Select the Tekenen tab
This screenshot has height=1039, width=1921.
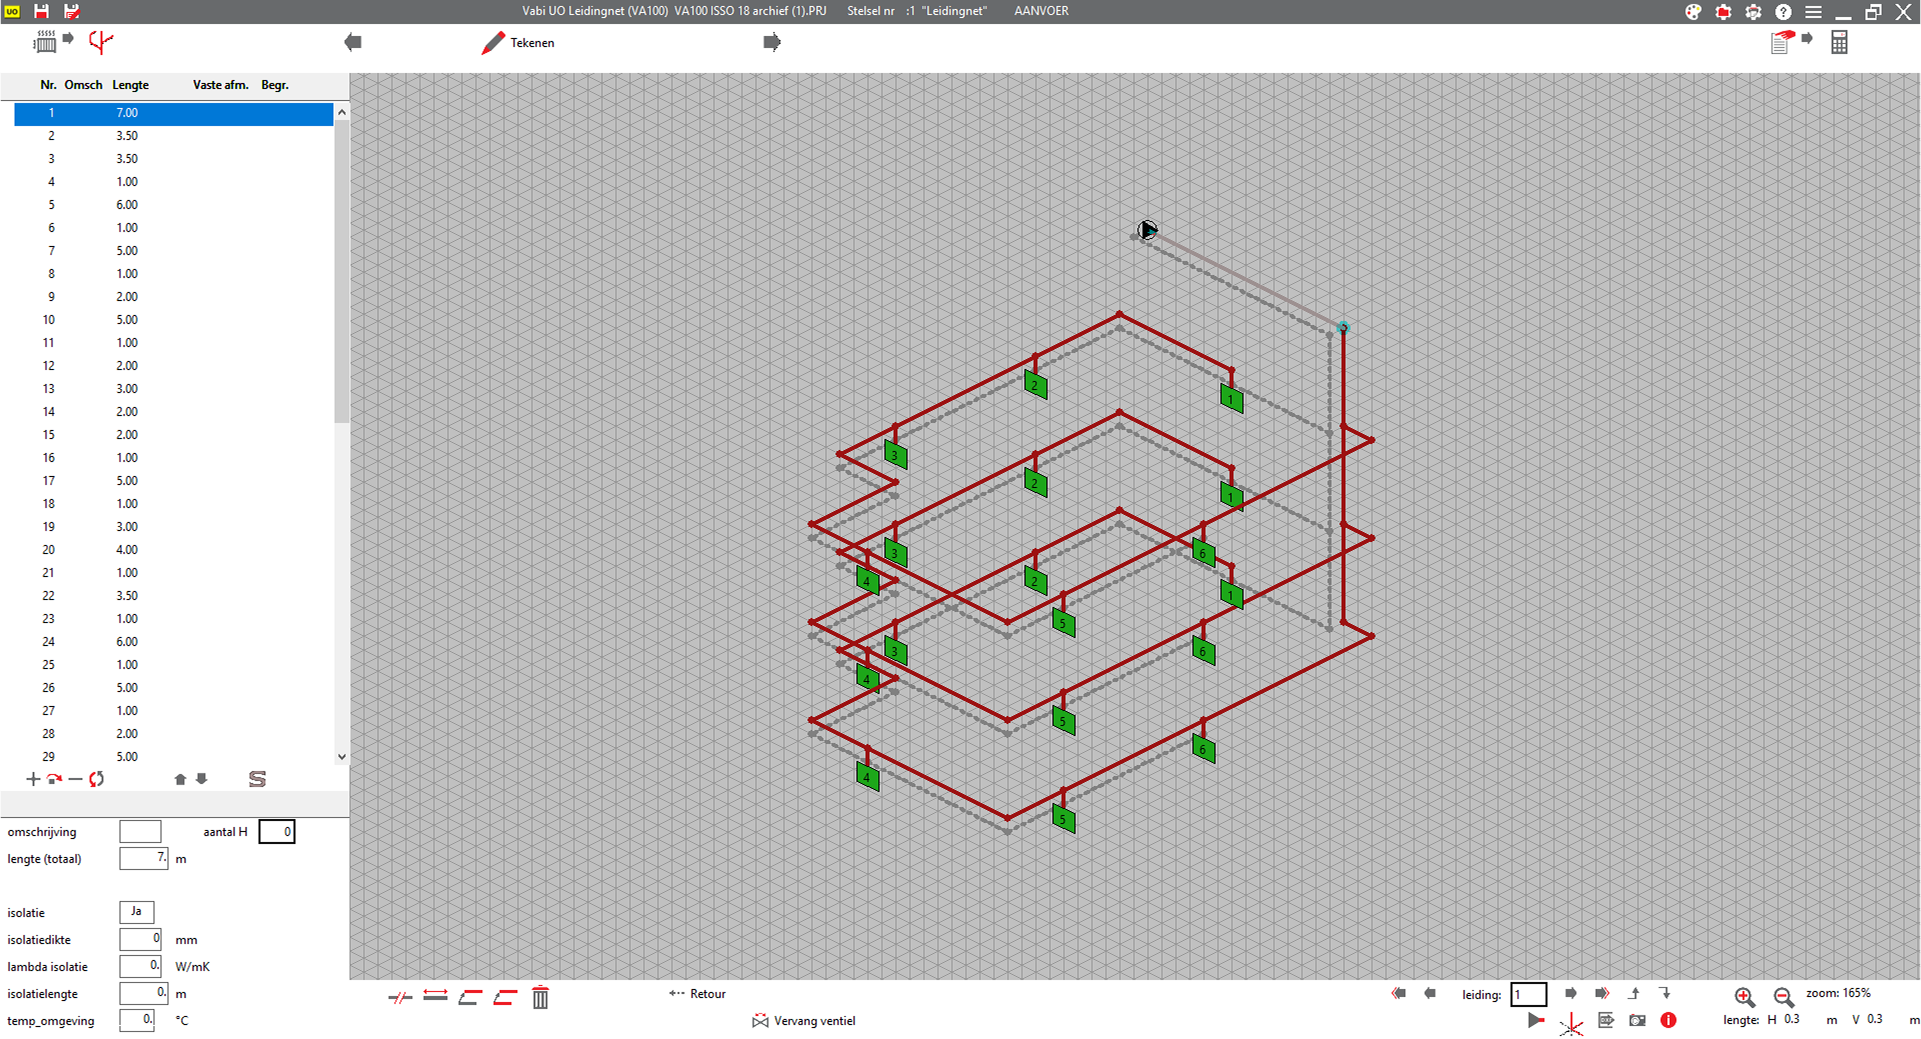[519, 43]
